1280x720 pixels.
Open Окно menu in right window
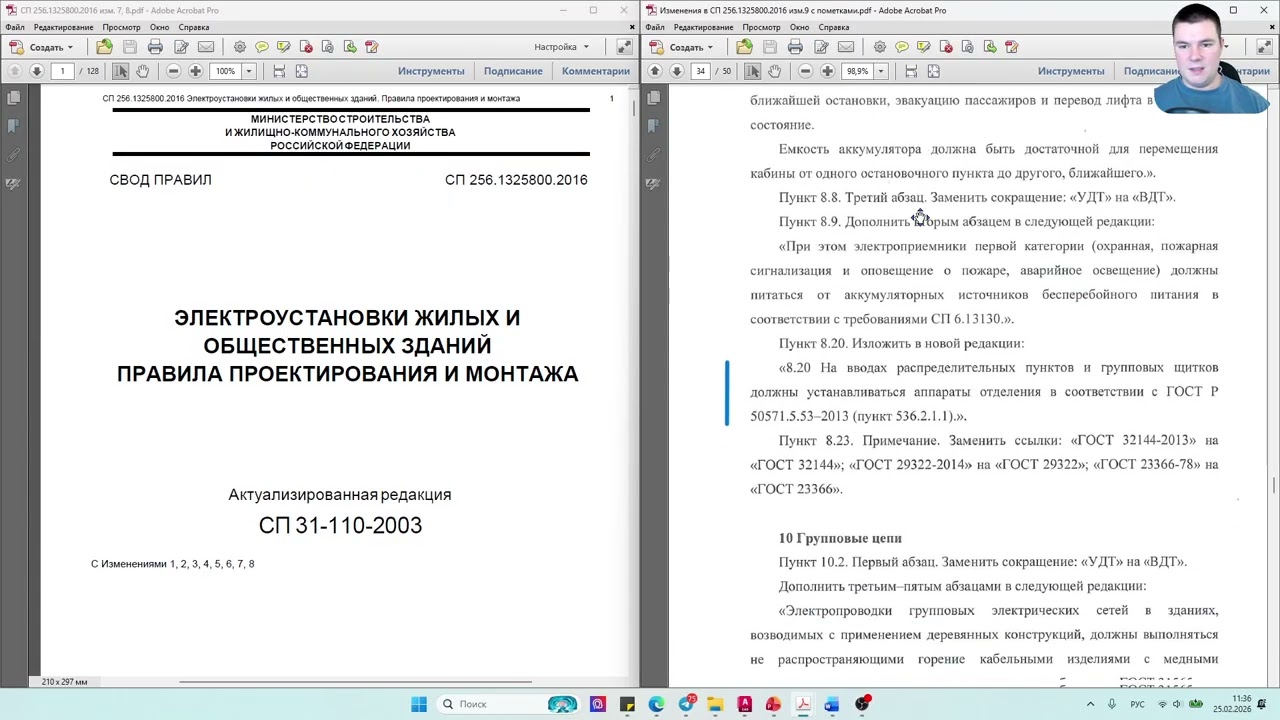799,27
